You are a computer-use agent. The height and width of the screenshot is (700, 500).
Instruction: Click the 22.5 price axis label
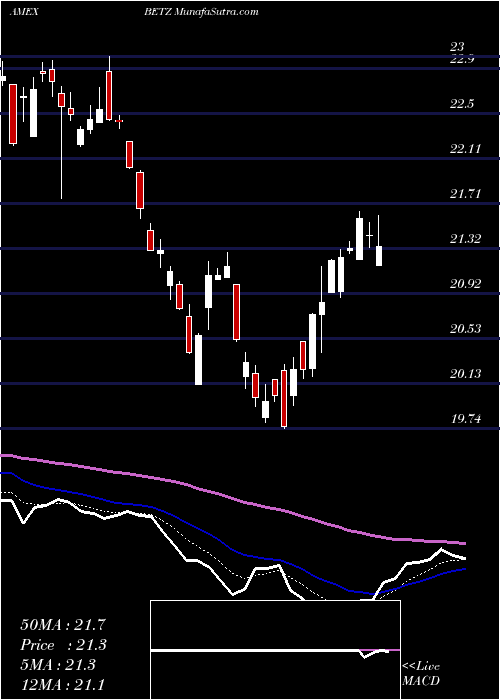[462, 104]
